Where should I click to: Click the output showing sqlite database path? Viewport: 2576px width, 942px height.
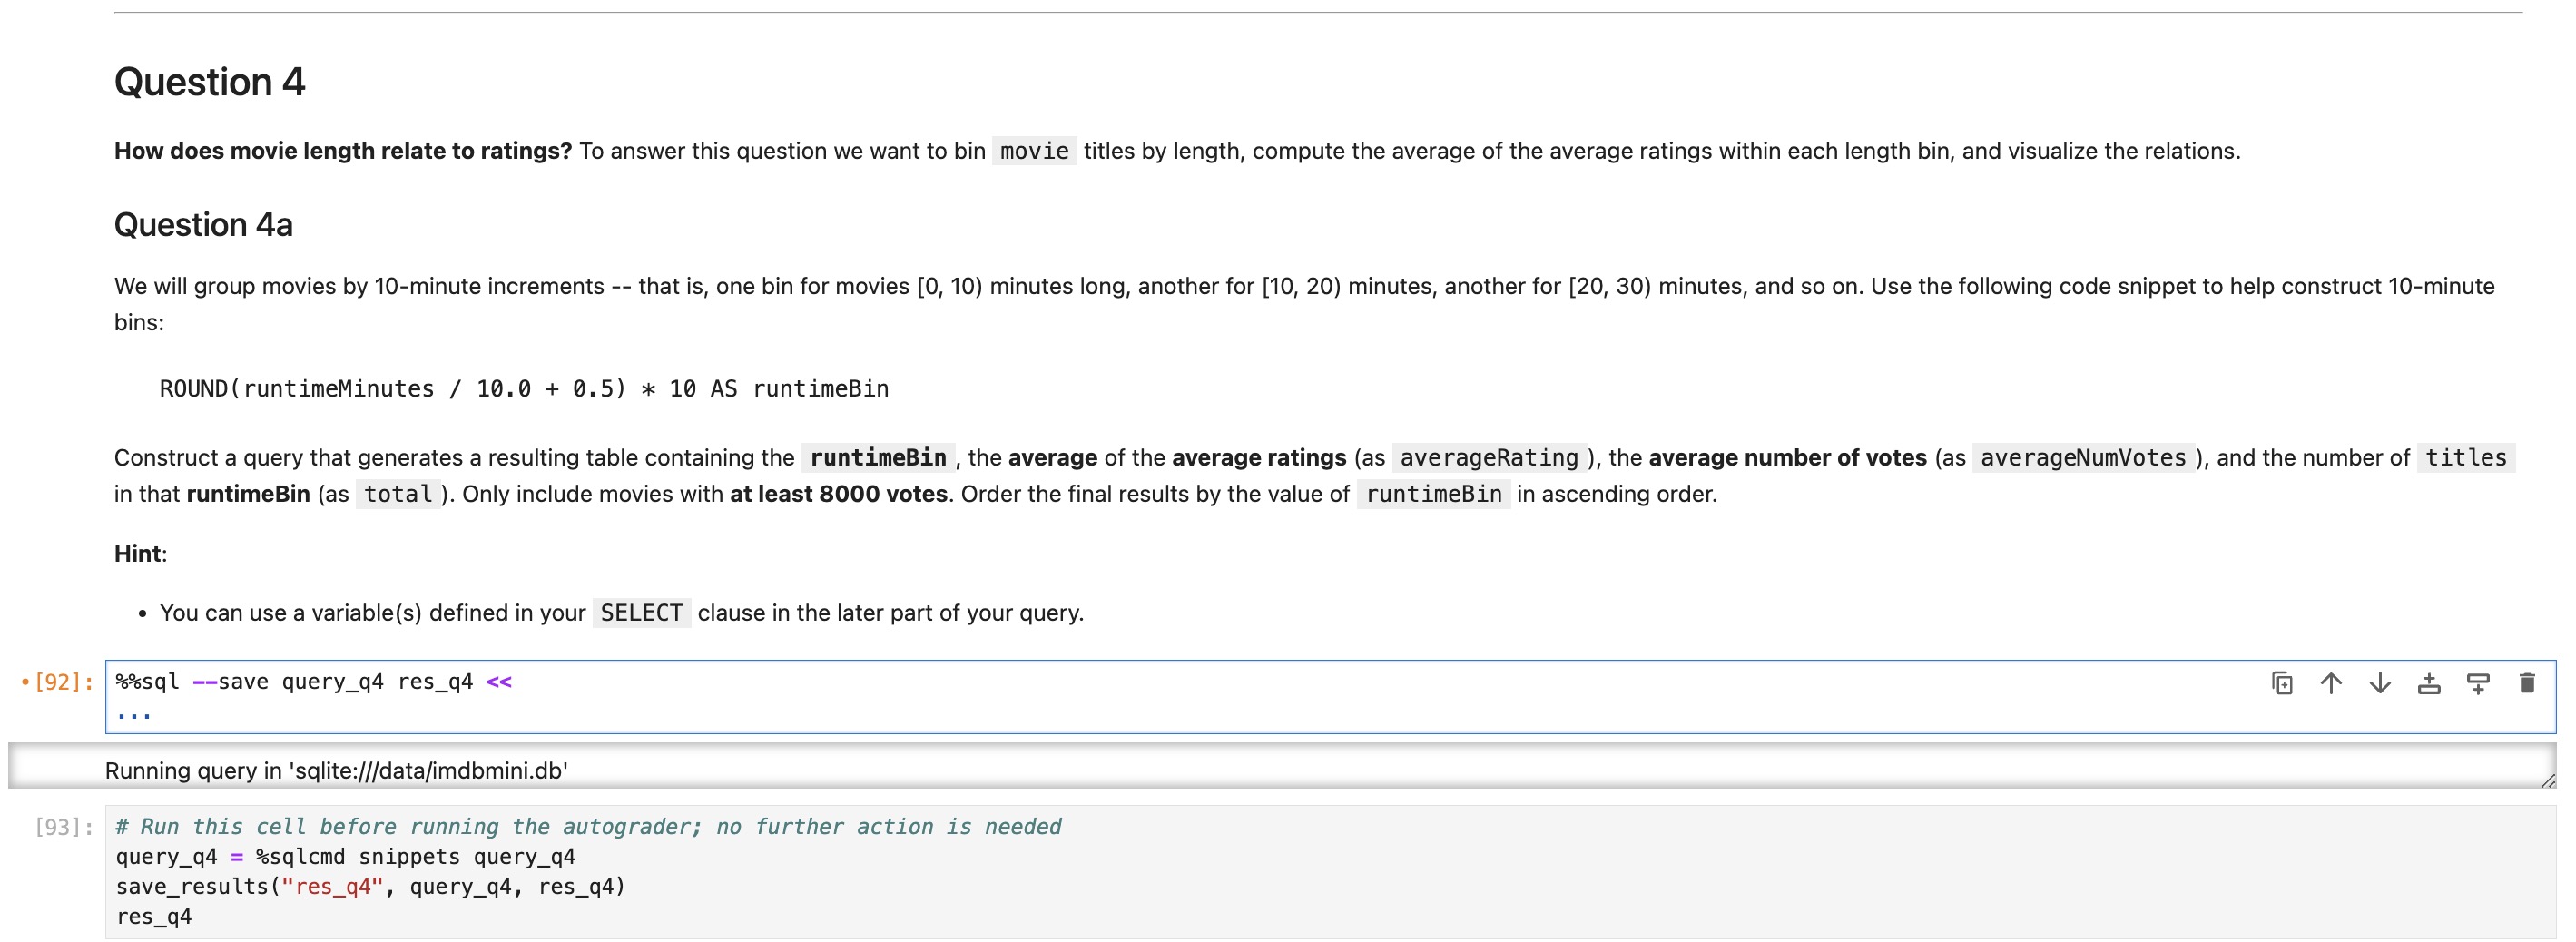tap(336, 770)
